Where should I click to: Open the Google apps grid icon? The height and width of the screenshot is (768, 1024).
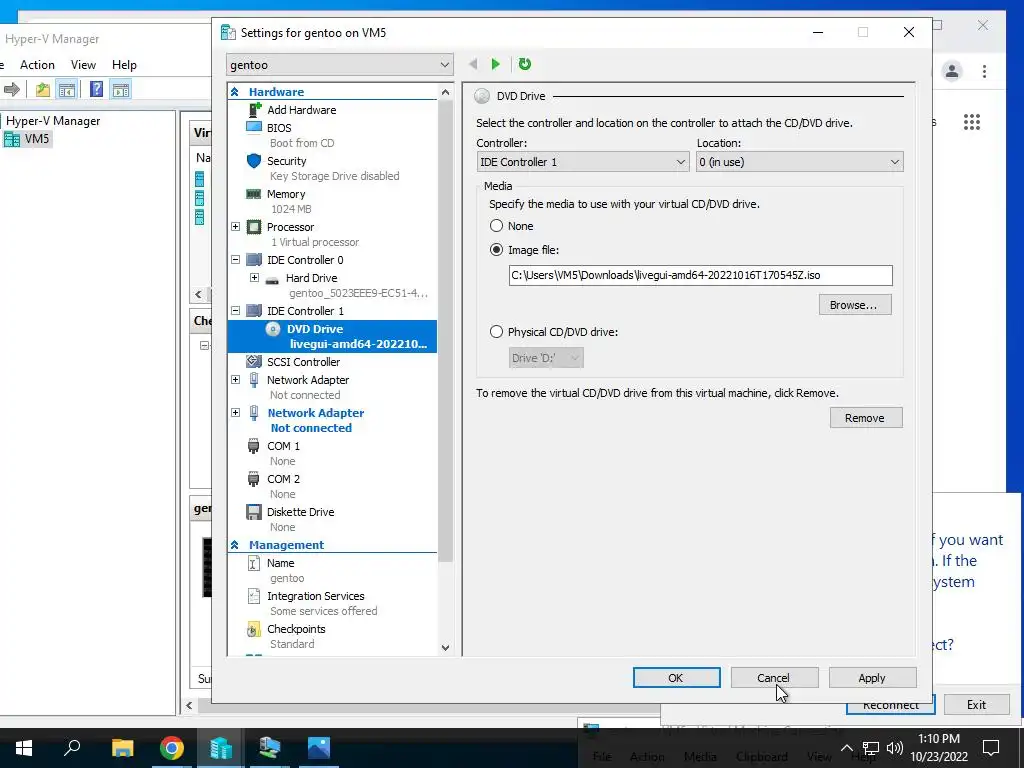coord(972,122)
